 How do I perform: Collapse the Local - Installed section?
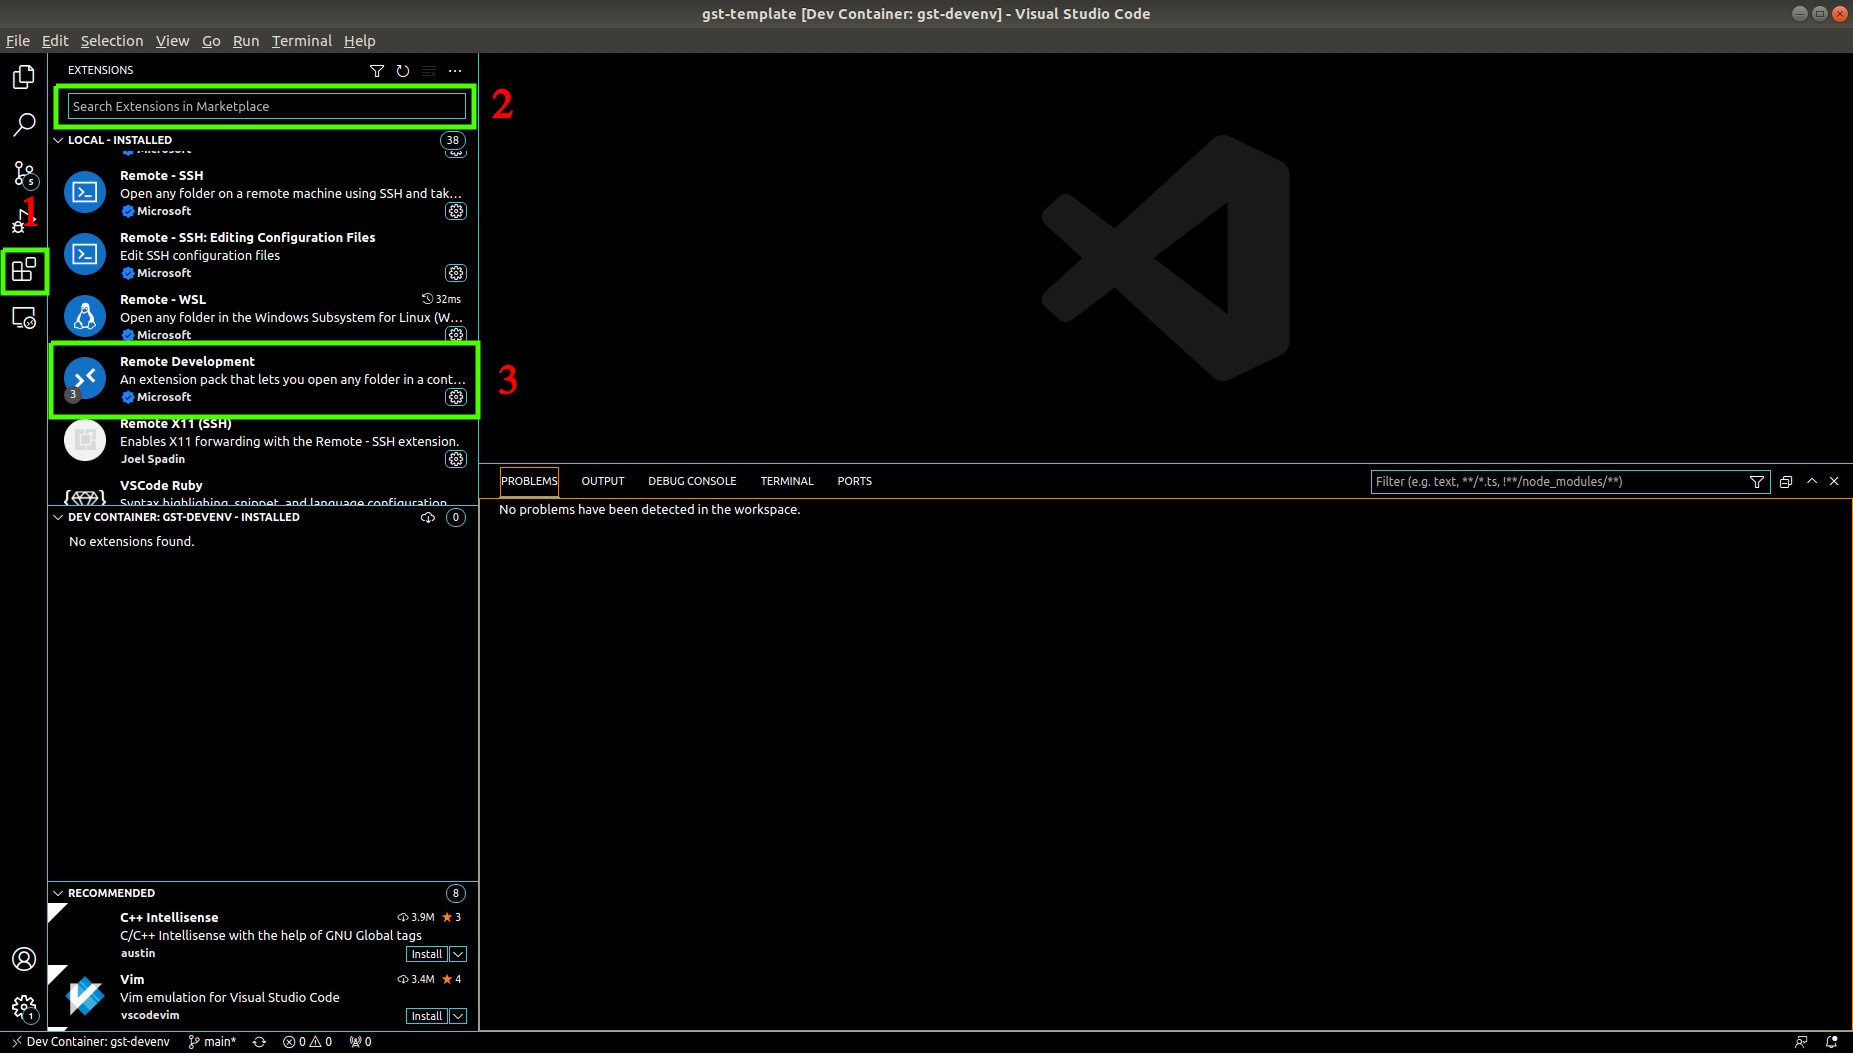coord(59,140)
